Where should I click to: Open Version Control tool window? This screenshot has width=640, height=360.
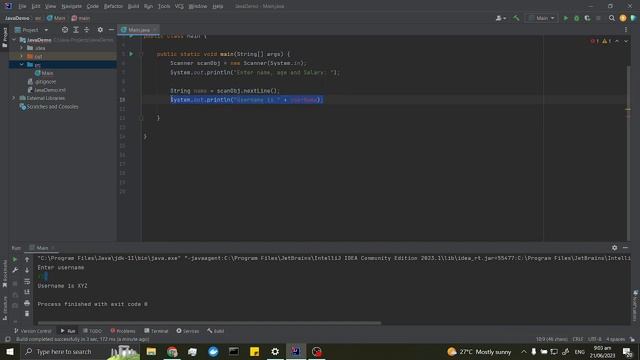tap(33, 331)
